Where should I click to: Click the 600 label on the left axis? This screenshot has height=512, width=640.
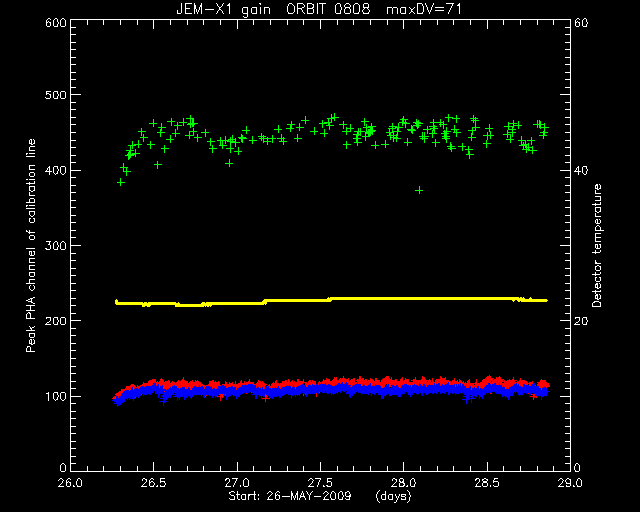click(x=56, y=23)
